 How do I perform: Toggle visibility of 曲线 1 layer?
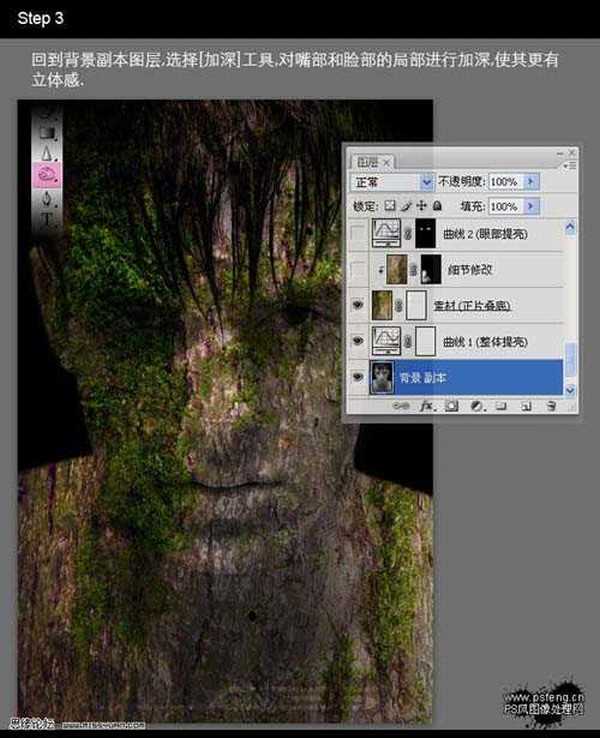(358, 341)
